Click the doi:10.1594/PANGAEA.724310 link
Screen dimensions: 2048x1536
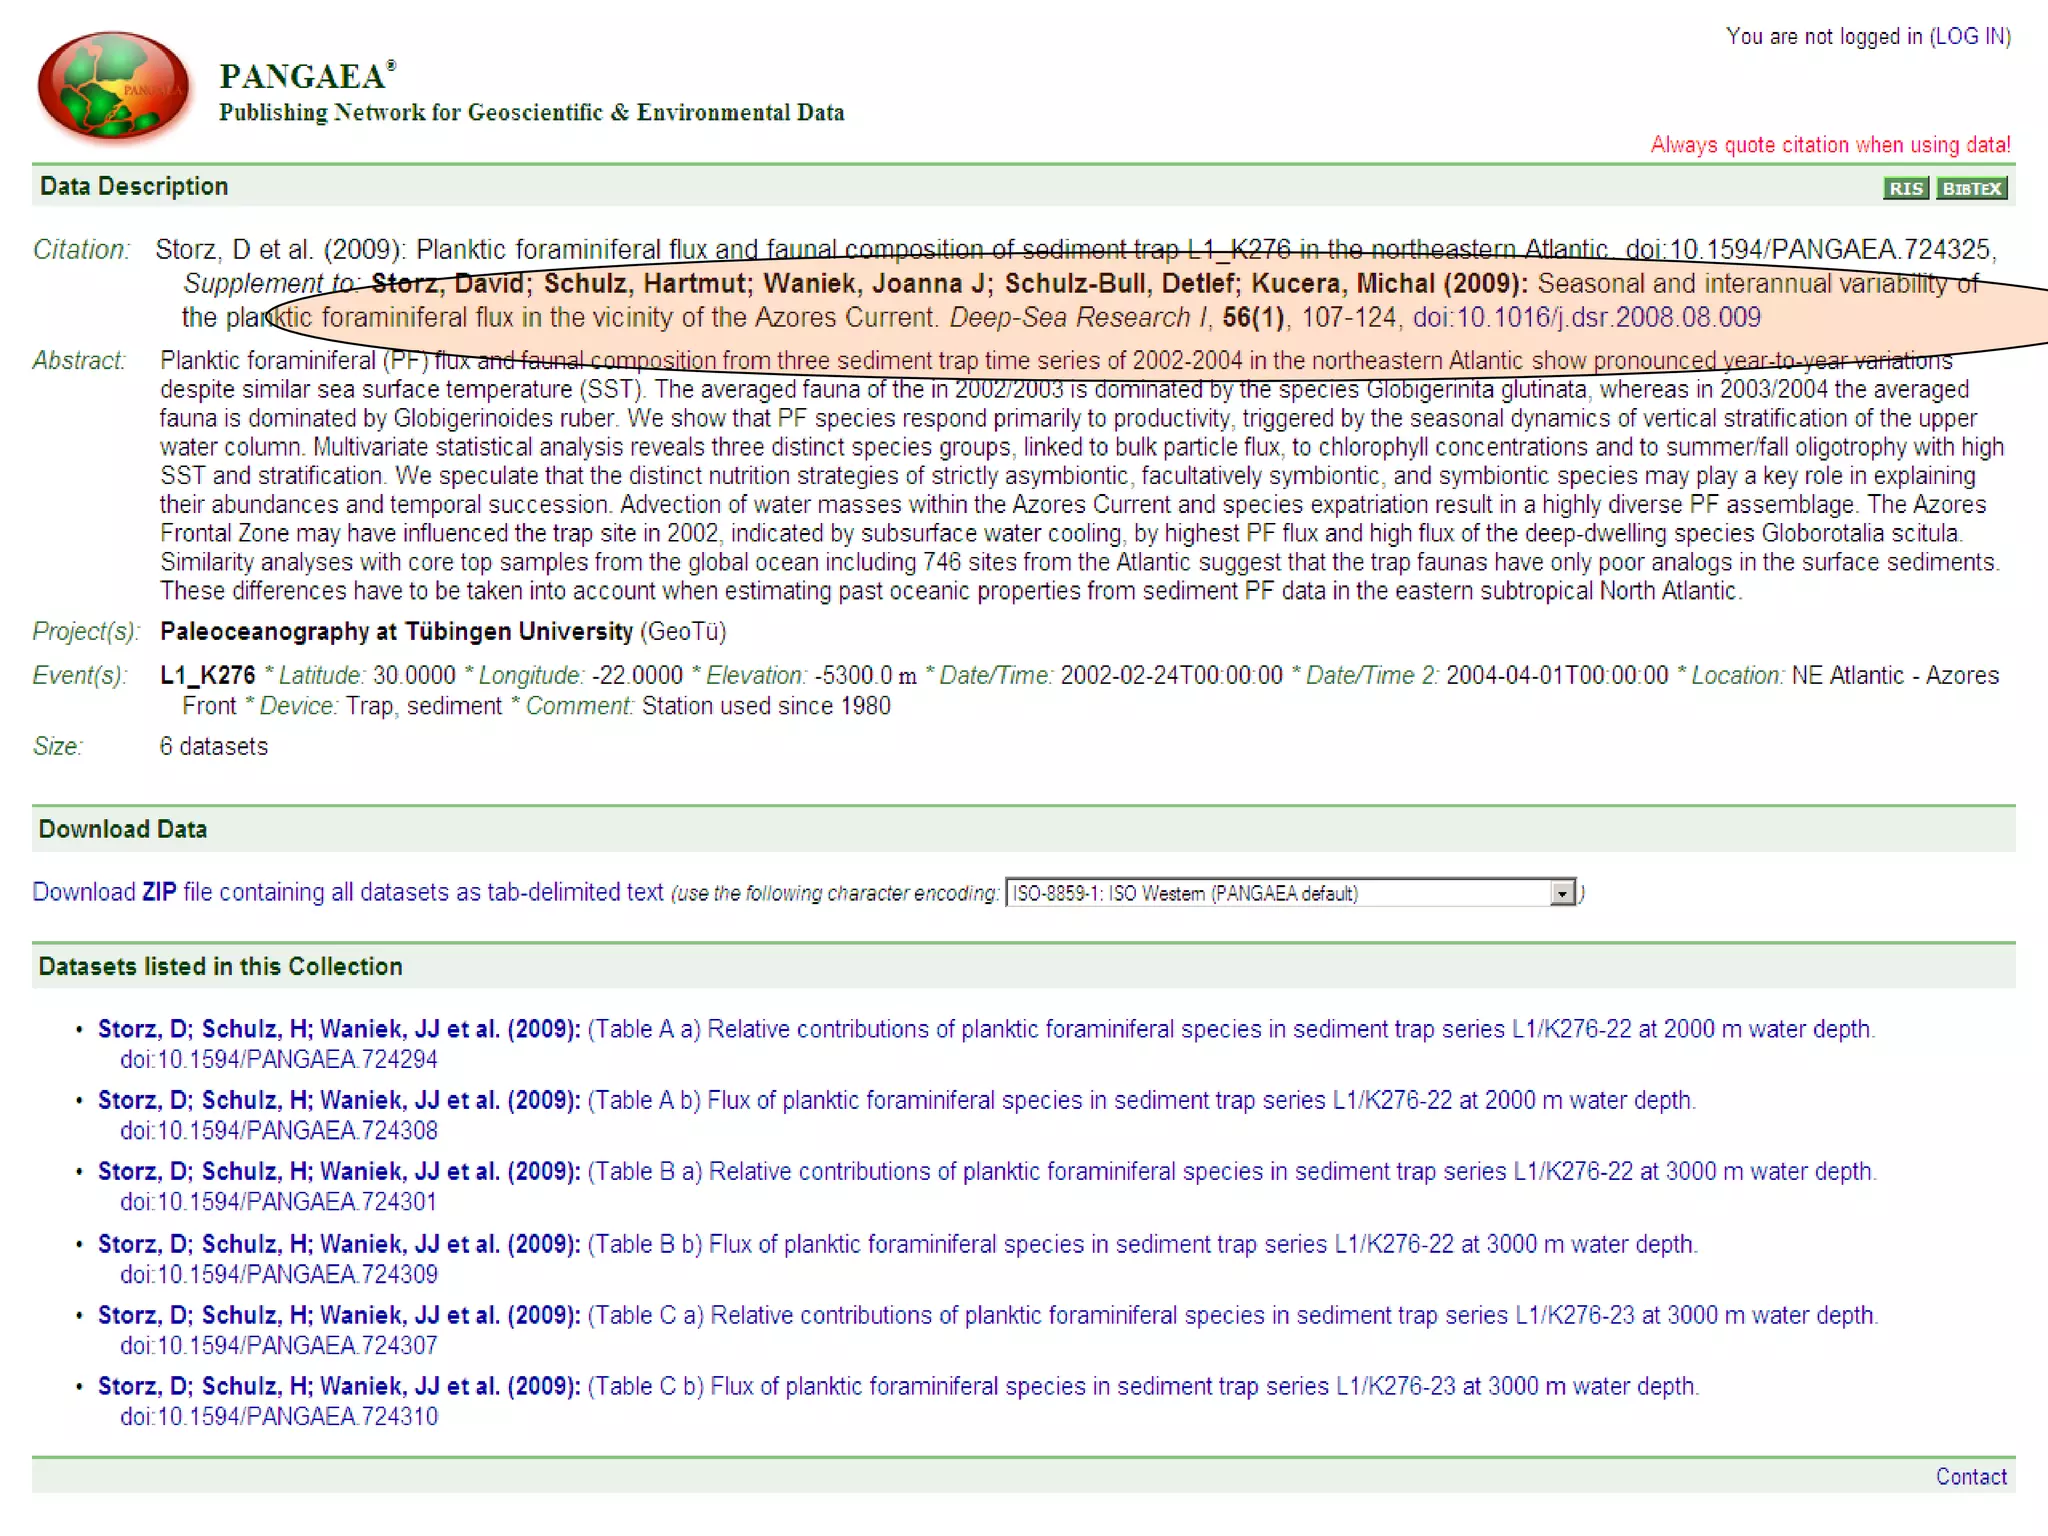pyautogui.click(x=279, y=1417)
